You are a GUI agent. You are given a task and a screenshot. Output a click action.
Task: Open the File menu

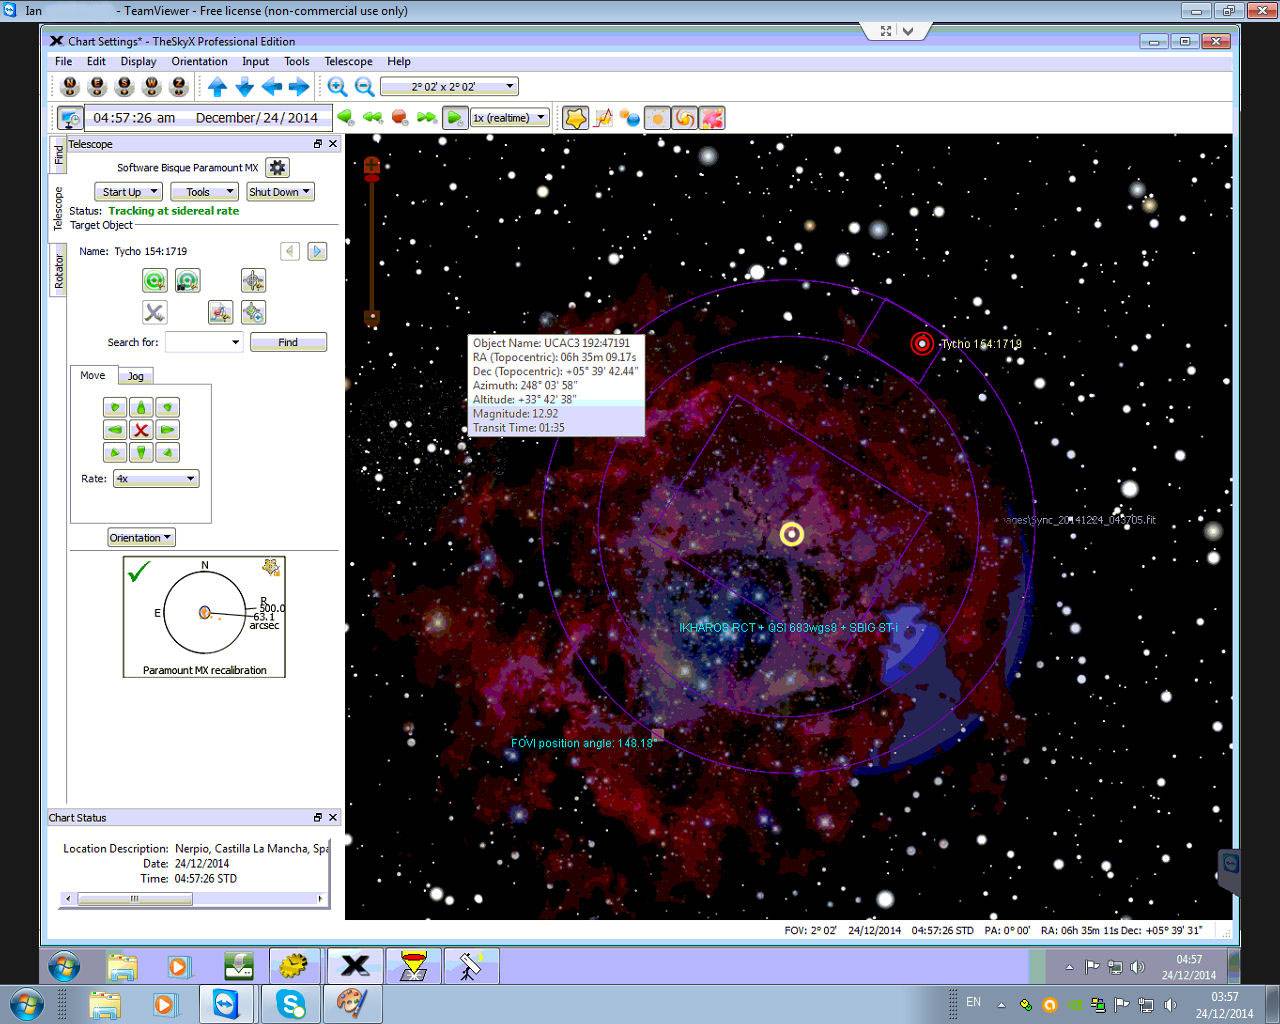(x=63, y=61)
